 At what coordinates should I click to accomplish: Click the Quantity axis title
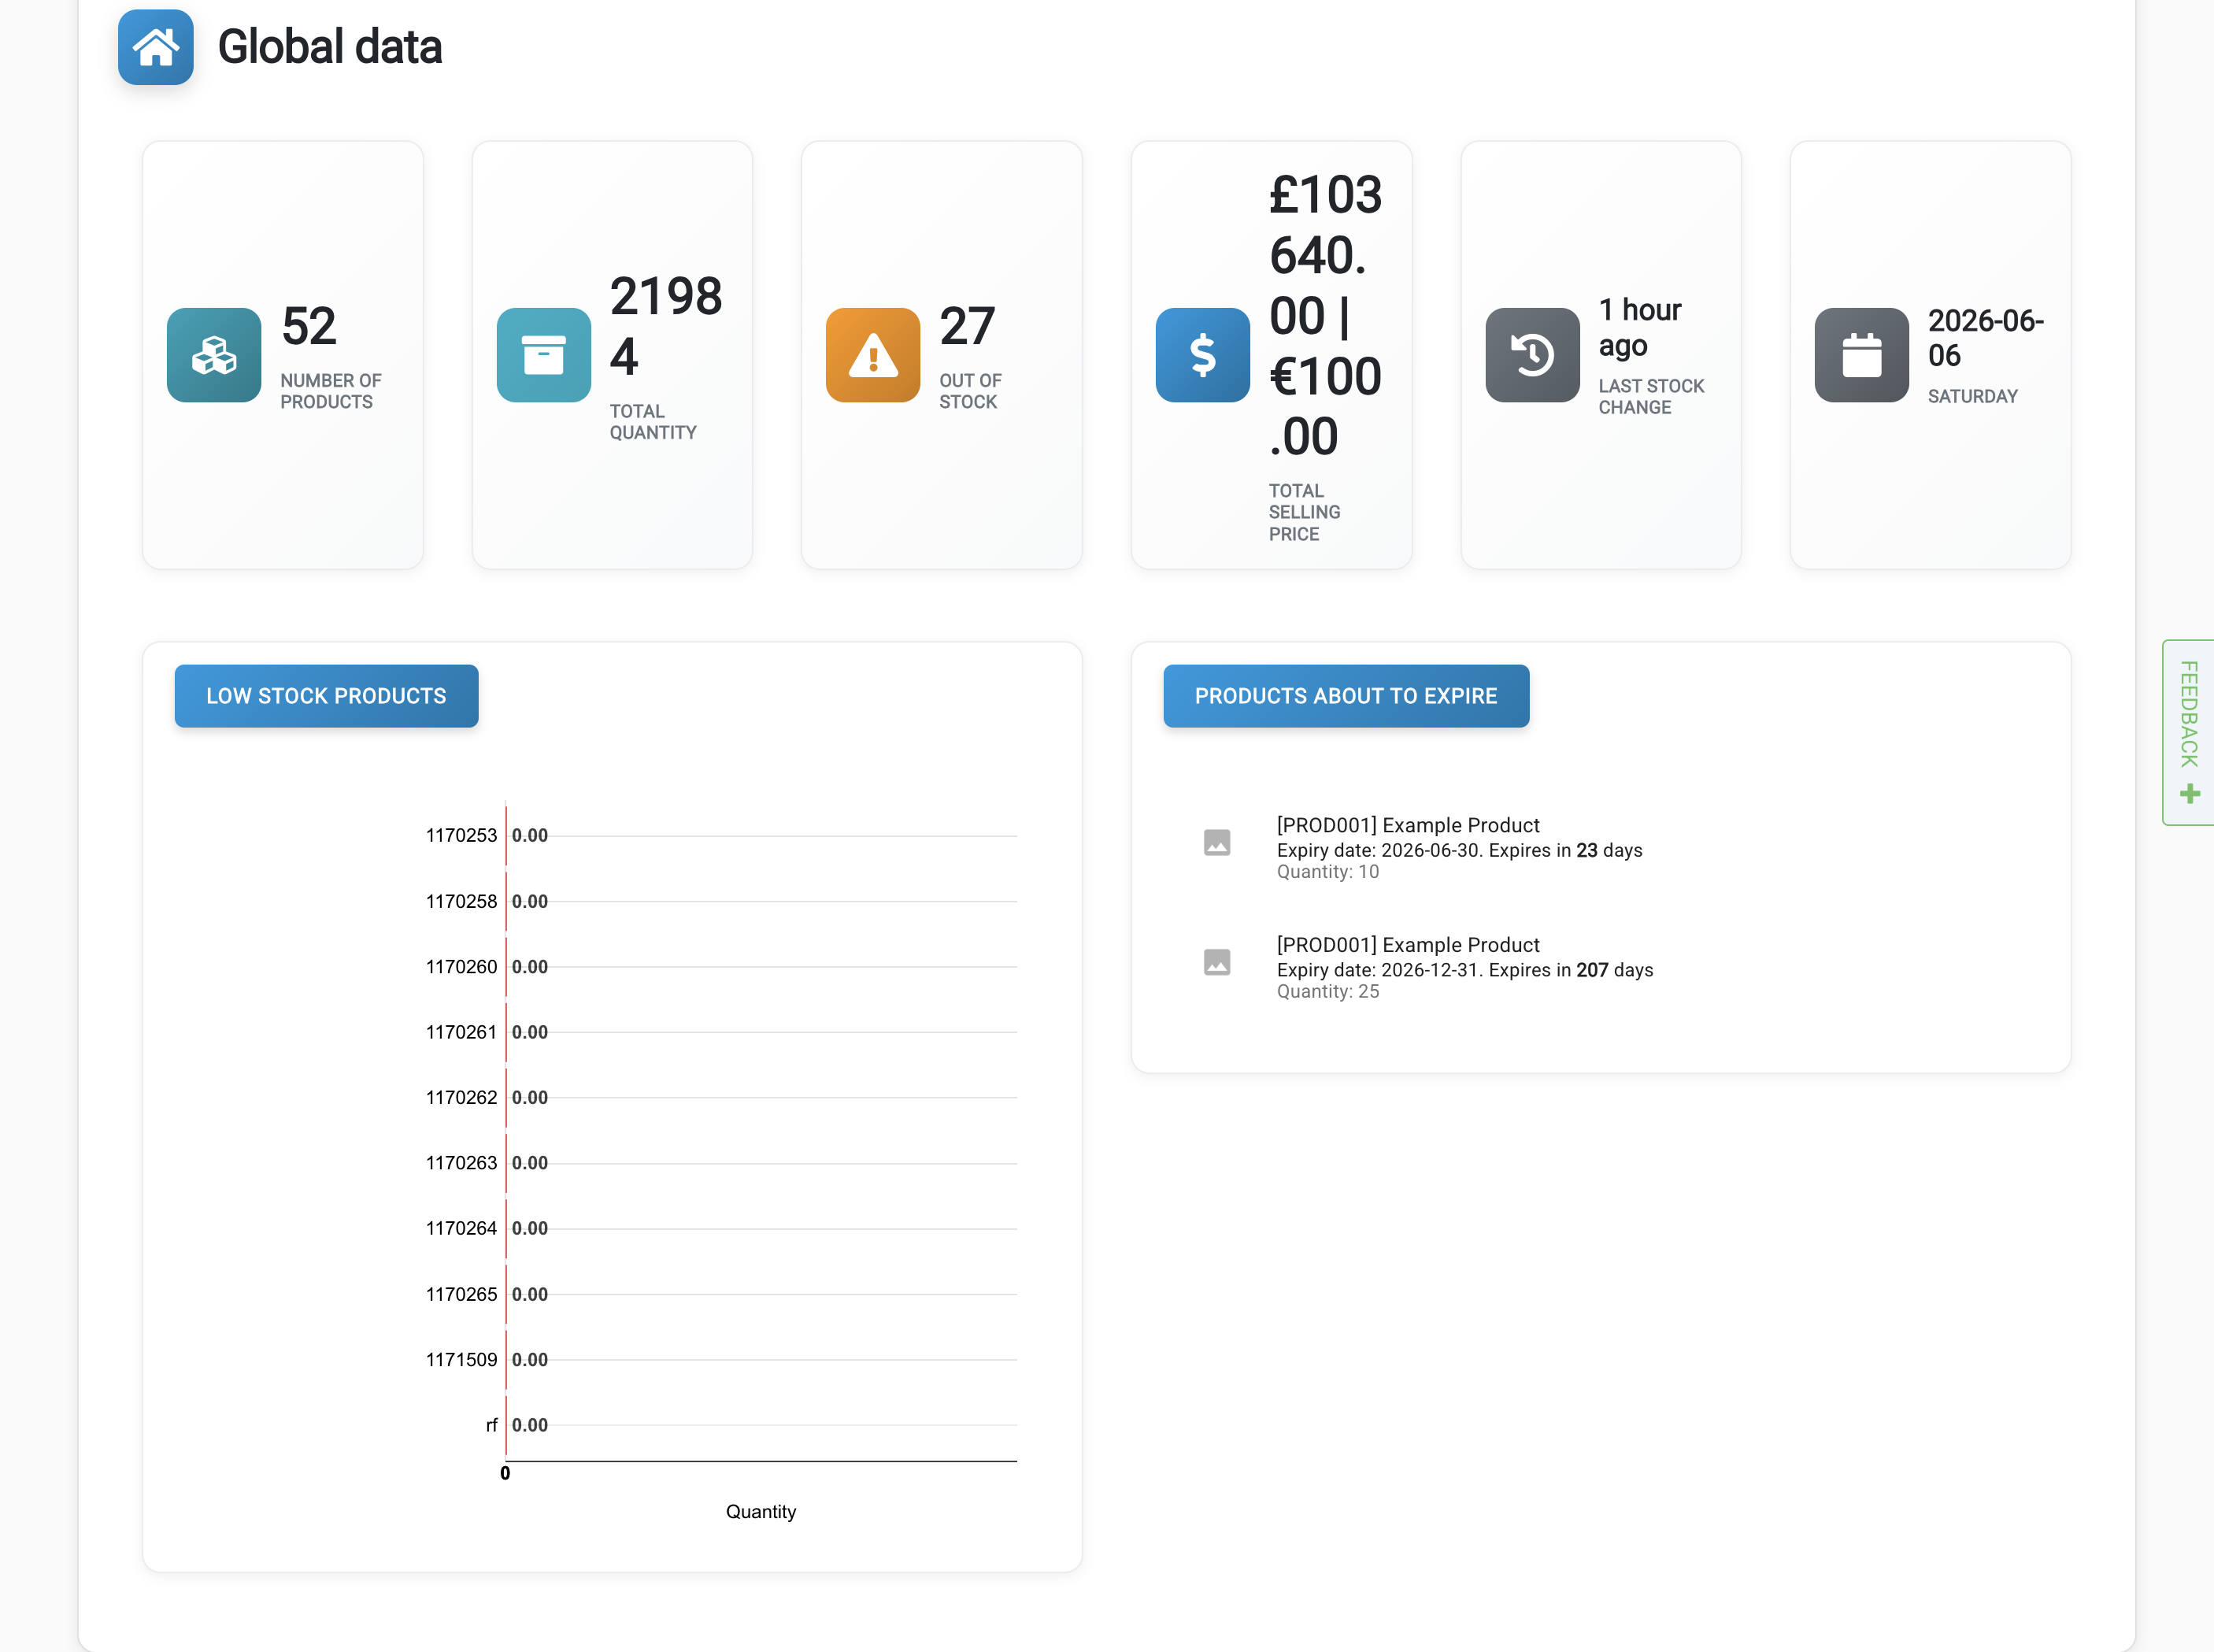761,1511
